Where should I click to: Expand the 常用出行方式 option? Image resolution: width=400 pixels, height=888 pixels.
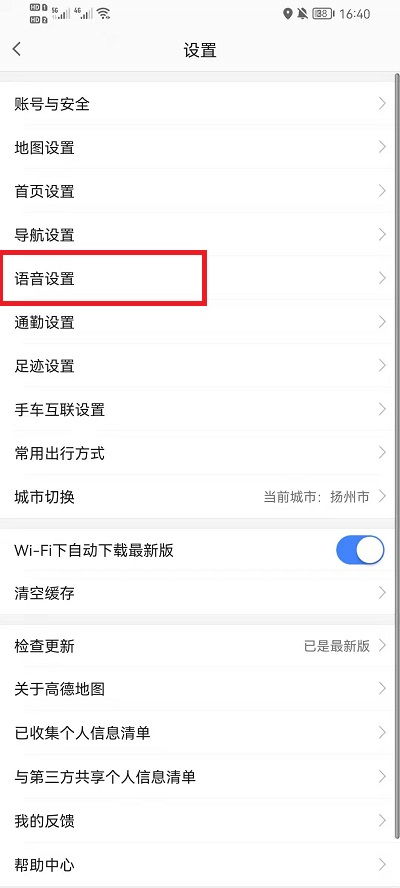(197, 453)
